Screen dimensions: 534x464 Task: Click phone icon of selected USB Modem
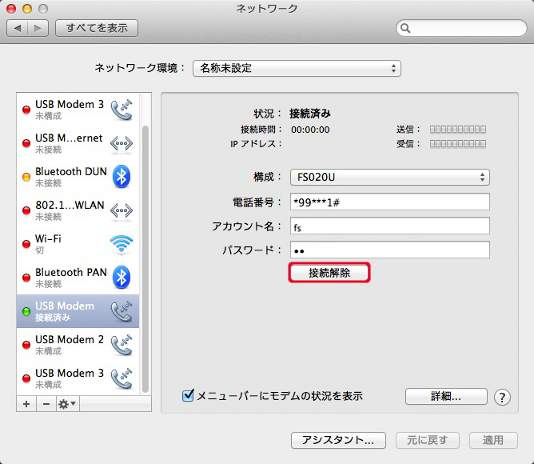click(122, 311)
